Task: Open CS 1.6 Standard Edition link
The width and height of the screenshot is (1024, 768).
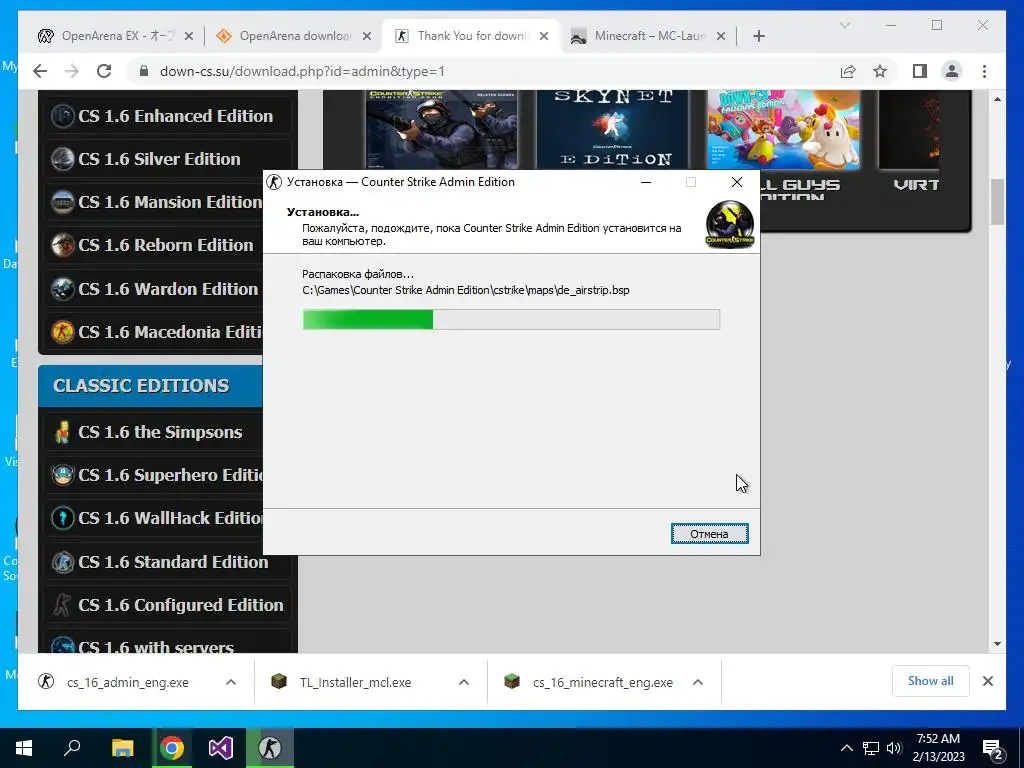Action: tap(173, 562)
